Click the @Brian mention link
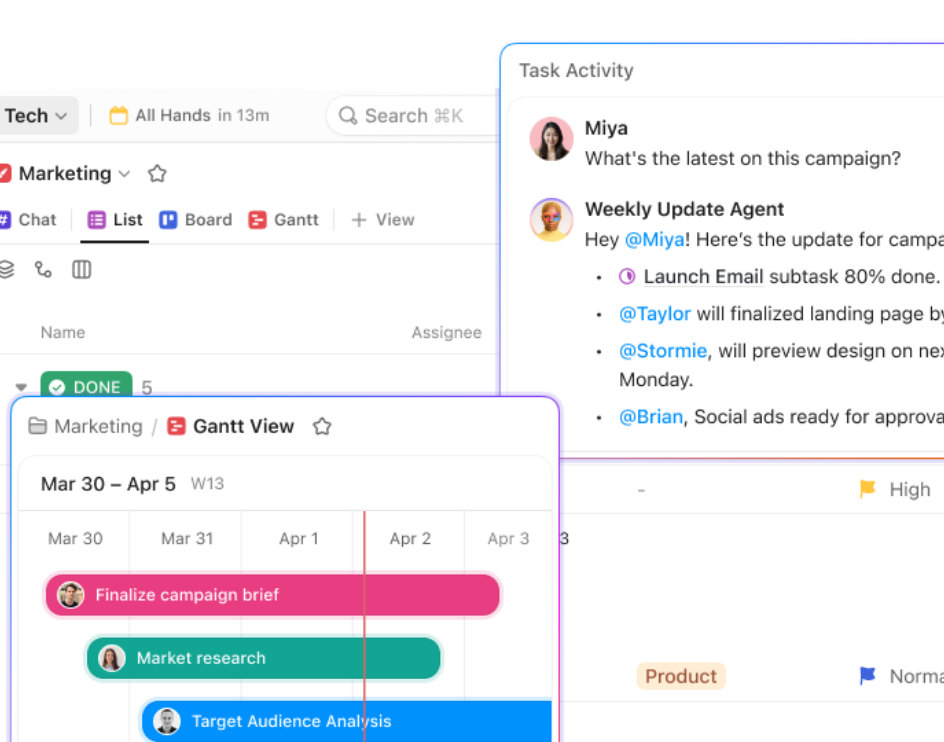 point(651,417)
